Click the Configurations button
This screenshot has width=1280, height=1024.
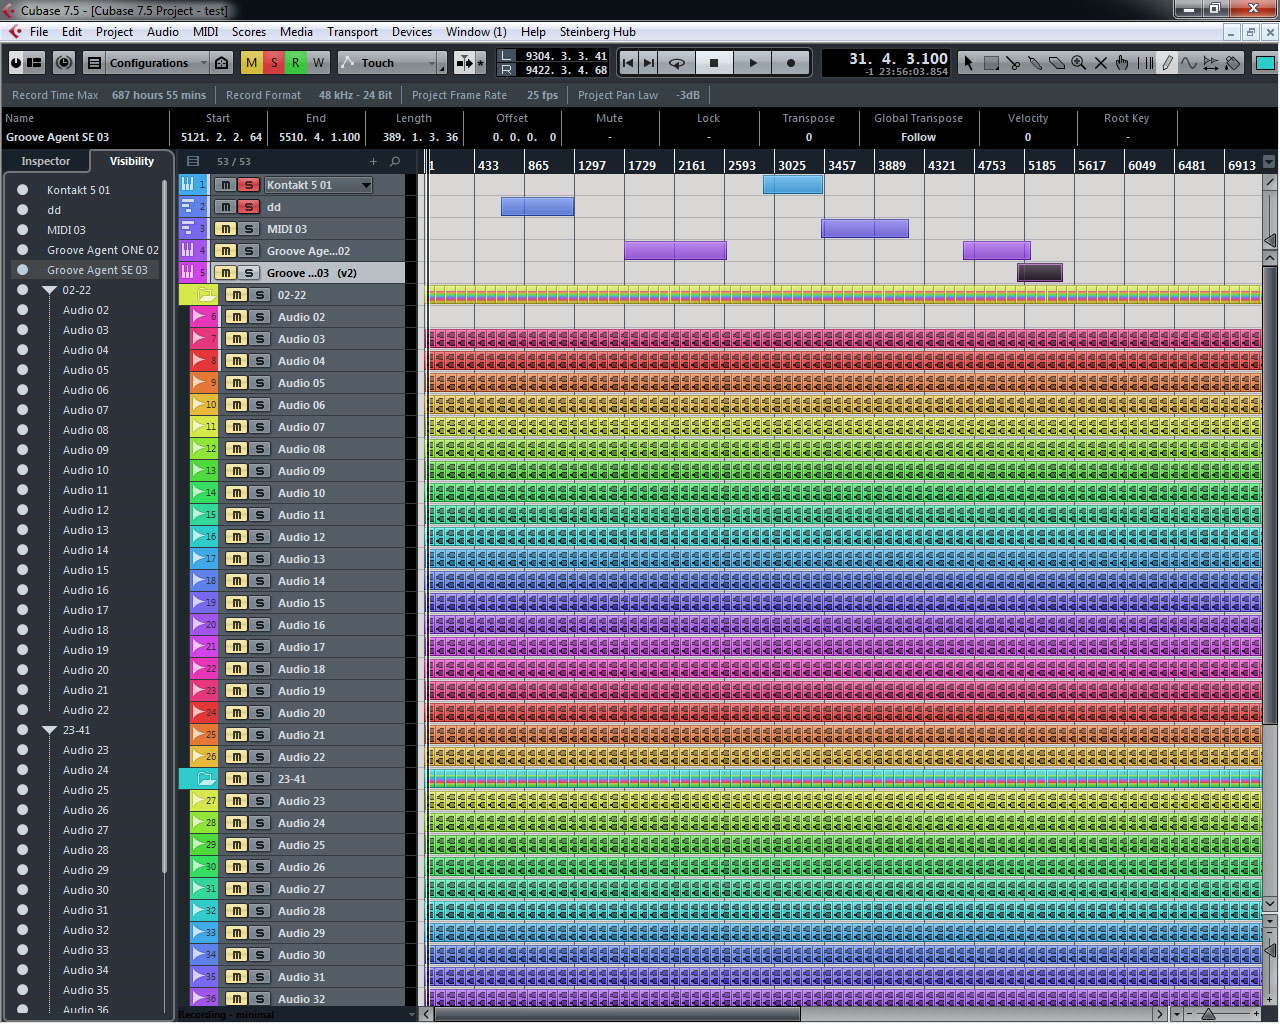[x=148, y=63]
